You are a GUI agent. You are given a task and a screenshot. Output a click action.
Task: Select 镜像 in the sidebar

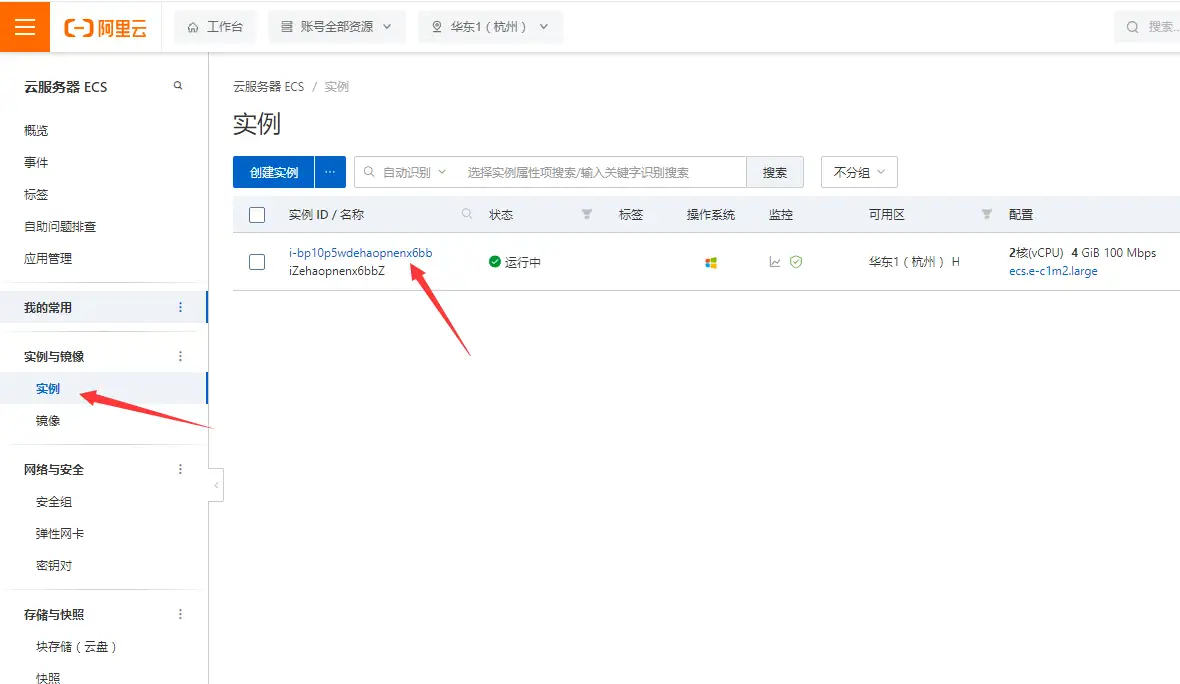click(48, 421)
